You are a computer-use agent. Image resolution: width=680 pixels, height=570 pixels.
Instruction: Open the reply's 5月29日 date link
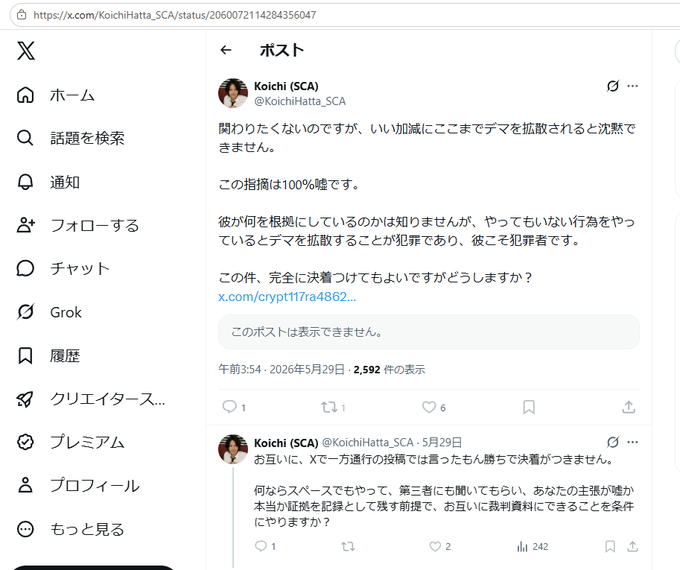[x=442, y=442]
